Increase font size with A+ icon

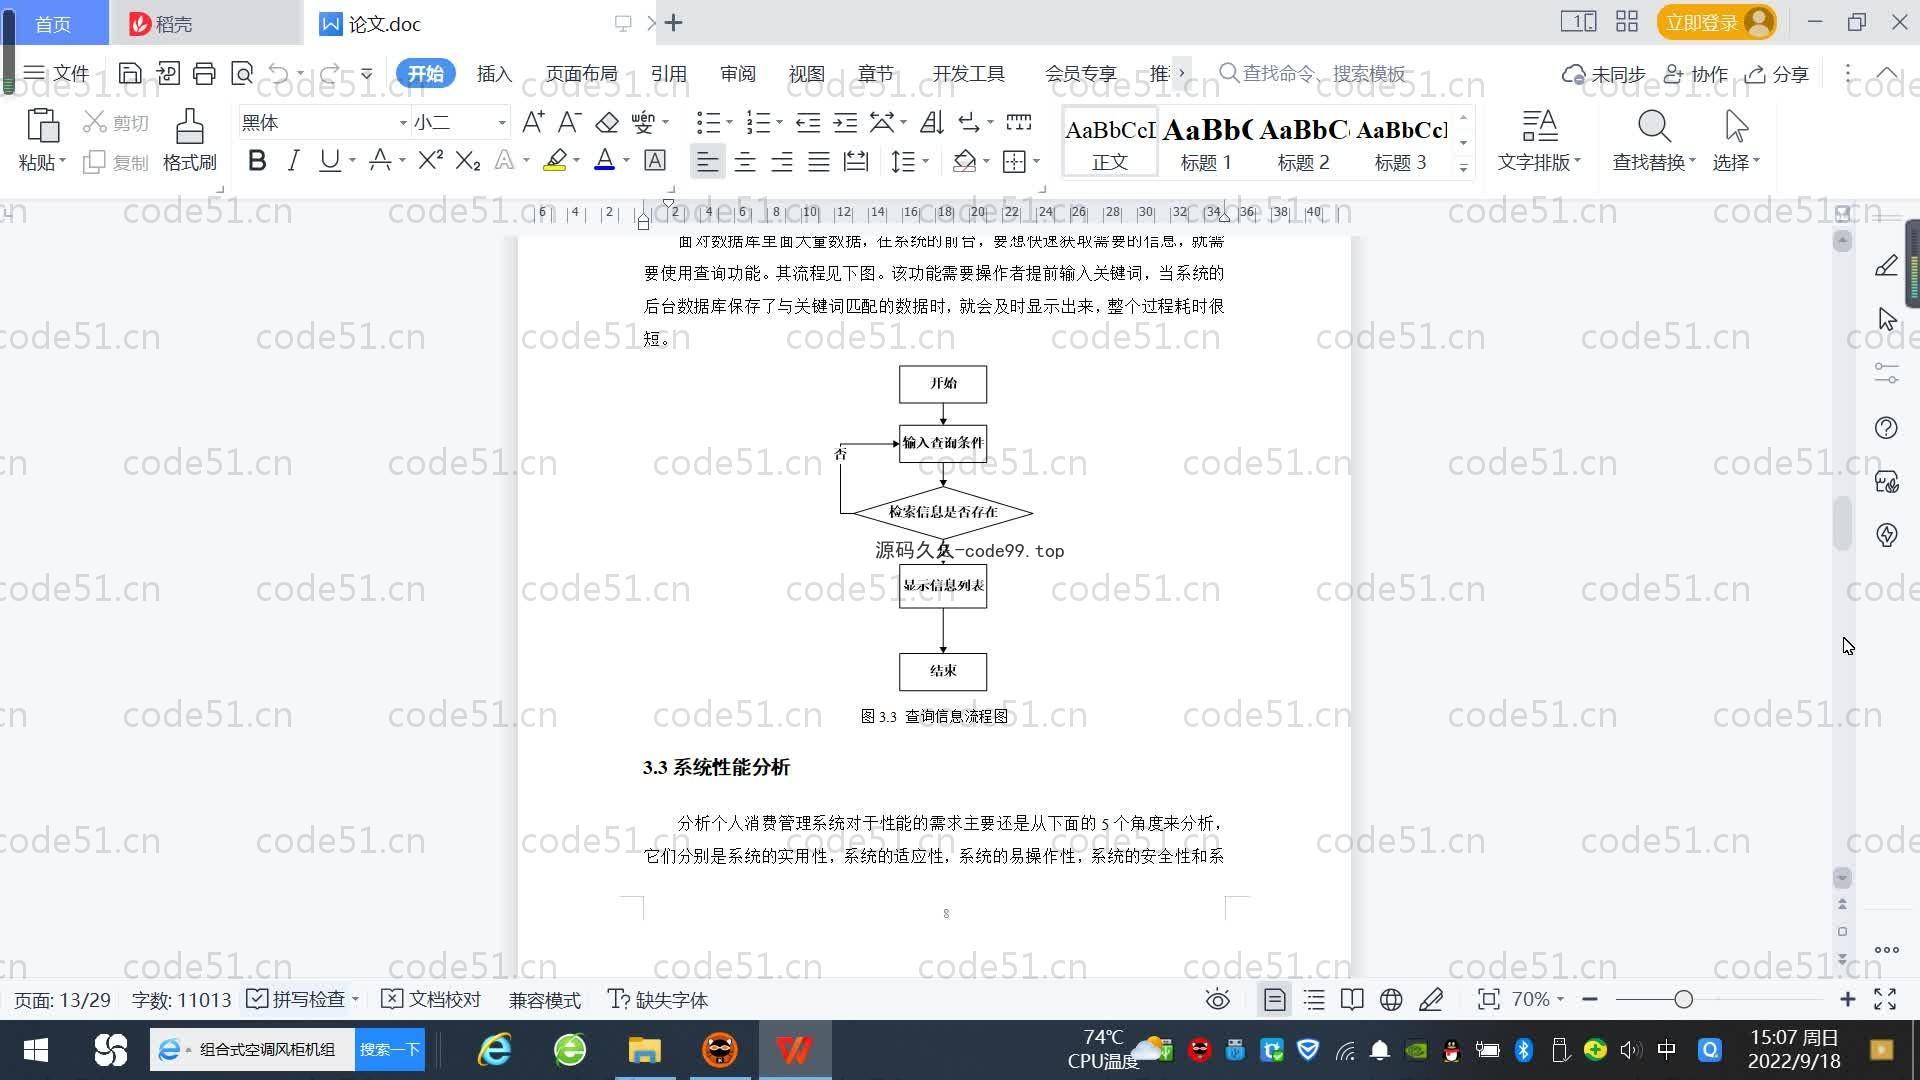point(533,122)
